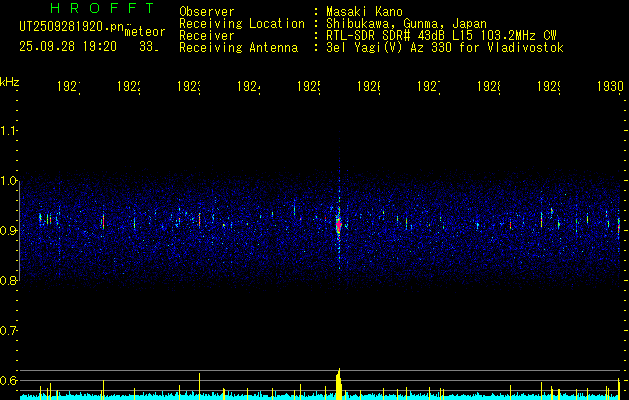Click the HROFFT title text

(103, 8)
